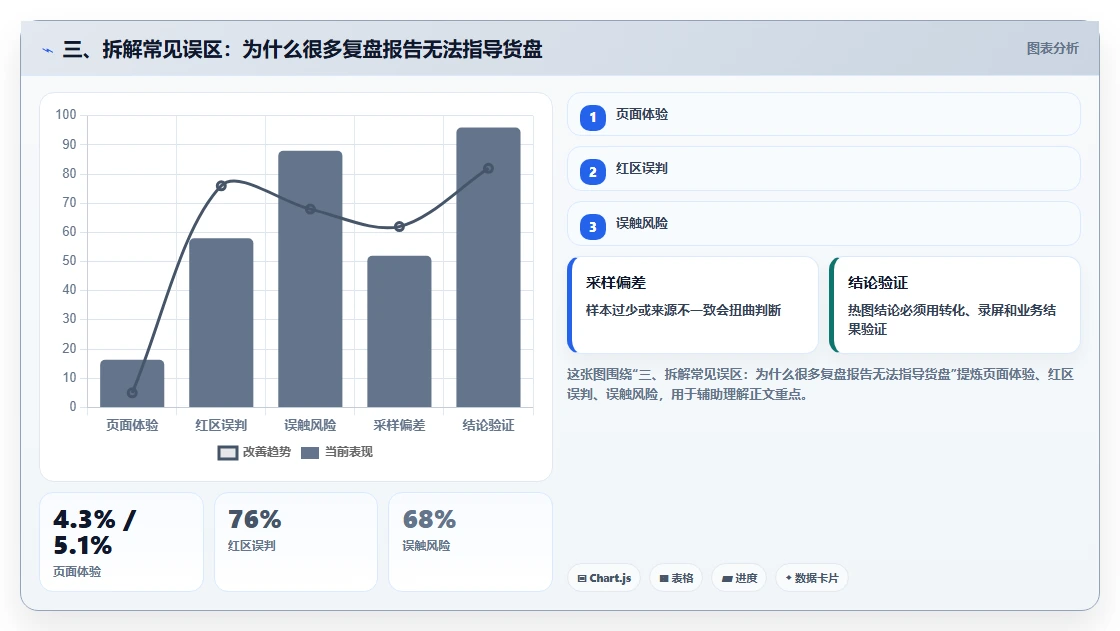Open the 页面体验 list item

[x=824, y=114]
